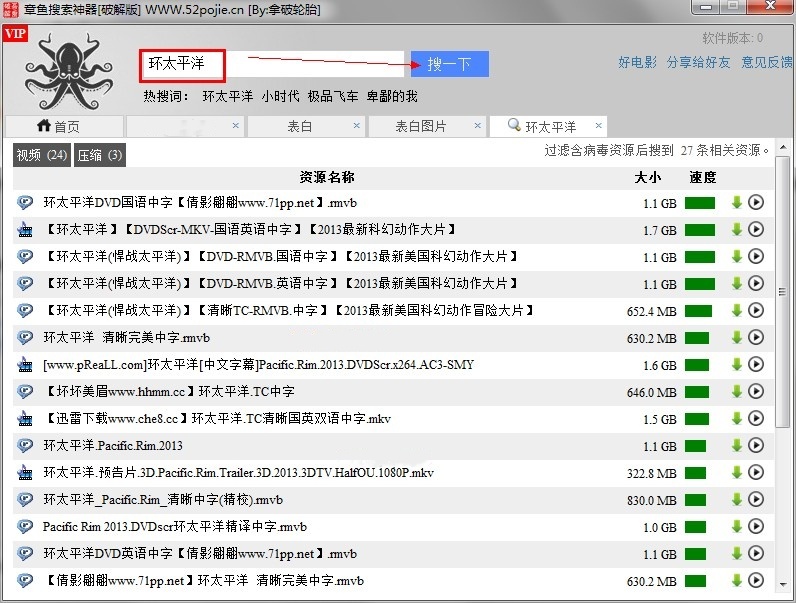The image size is (796, 603).
Task: Select row 【倩影翩翩www.71pp.net】环太平洋 清晰完美中字.rmvb
Action: tap(393, 580)
